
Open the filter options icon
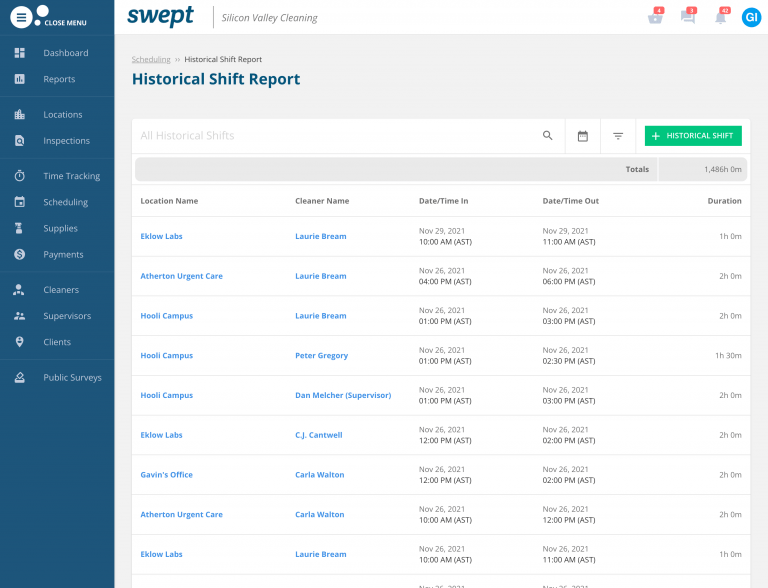(x=618, y=136)
